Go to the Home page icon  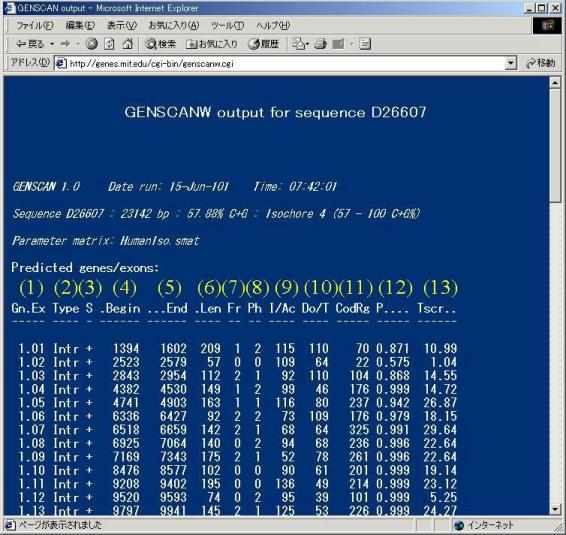pos(128,44)
